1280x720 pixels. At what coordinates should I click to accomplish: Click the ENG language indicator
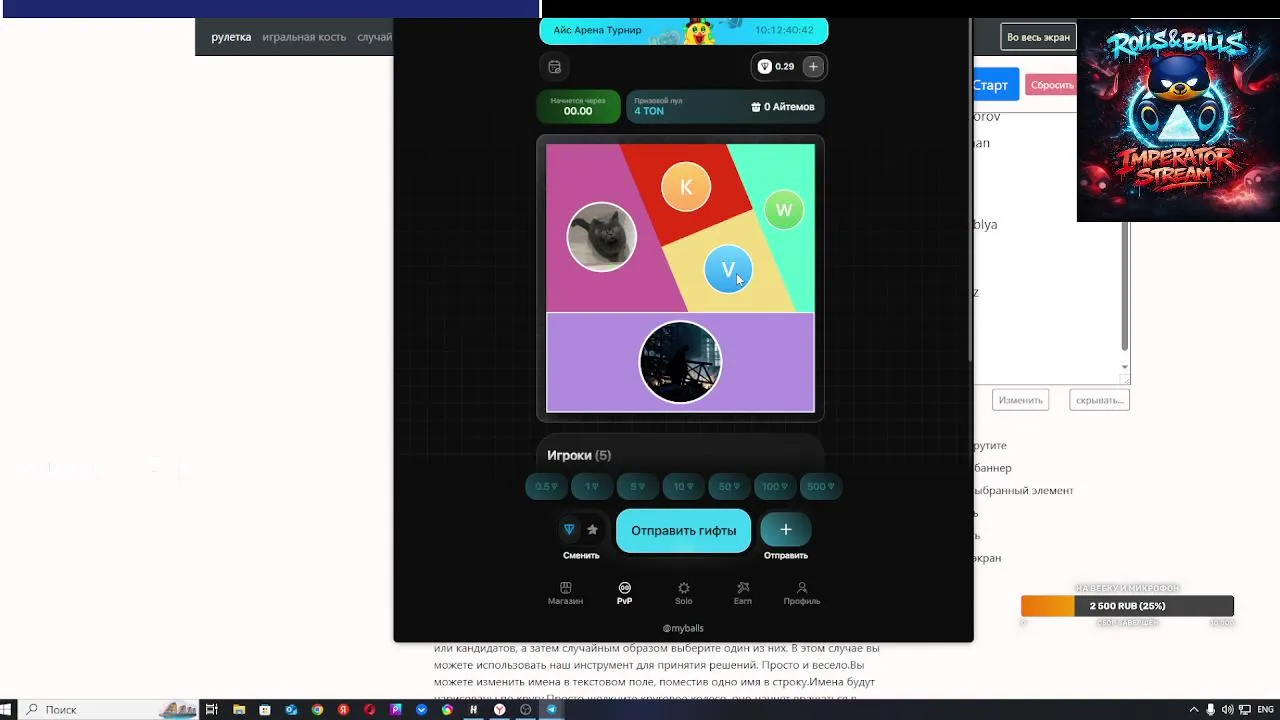pyautogui.click(x=1265, y=710)
